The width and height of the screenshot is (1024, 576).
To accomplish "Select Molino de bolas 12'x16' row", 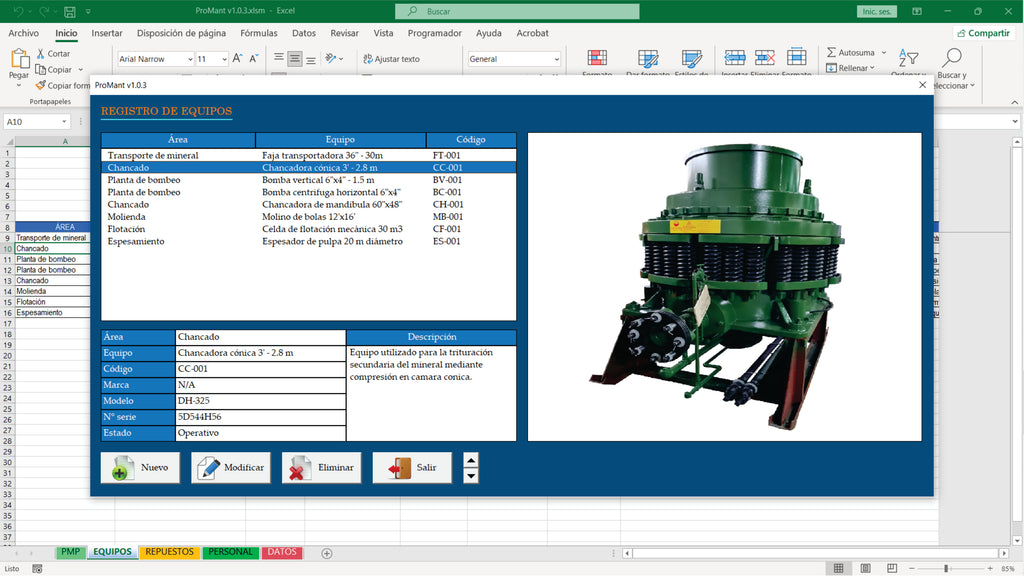I will (x=308, y=217).
